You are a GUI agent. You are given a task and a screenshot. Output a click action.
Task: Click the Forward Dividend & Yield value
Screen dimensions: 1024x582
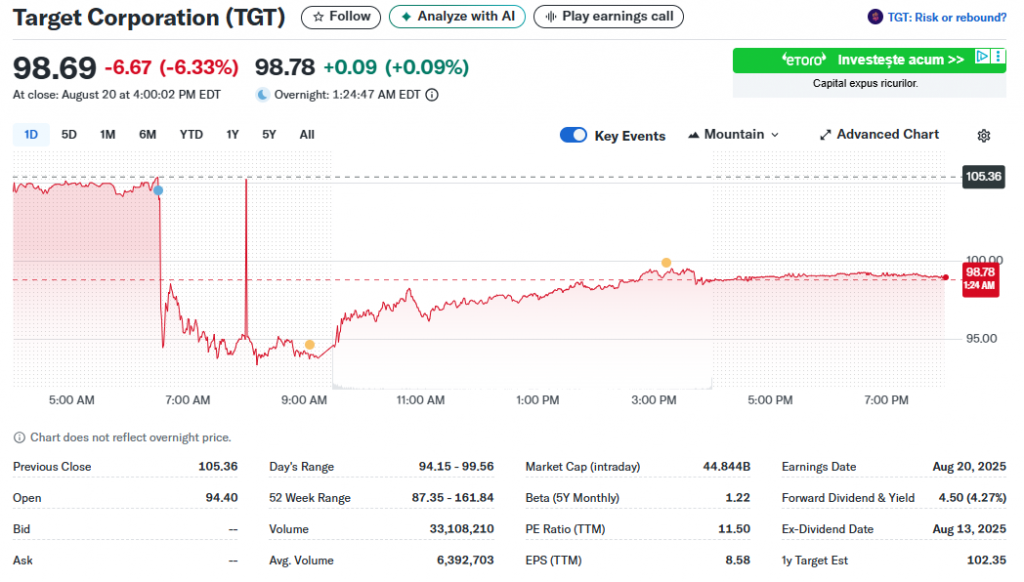(x=972, y=498)
